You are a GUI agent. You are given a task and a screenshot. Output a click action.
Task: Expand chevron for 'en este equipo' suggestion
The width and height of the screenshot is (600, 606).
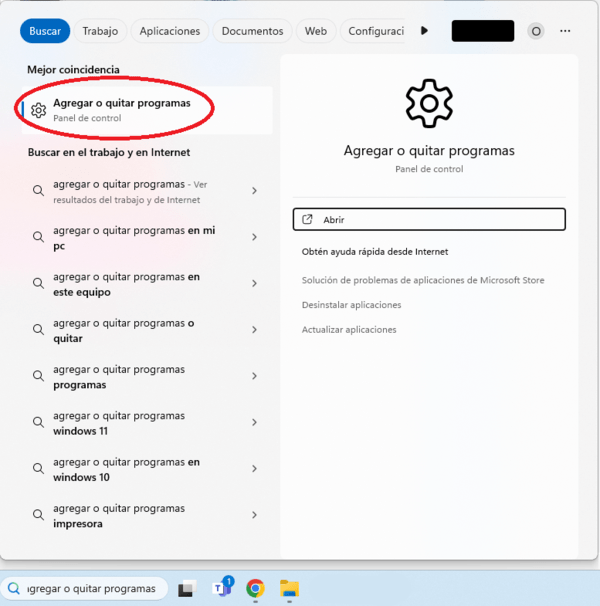(x=254, y=283)
